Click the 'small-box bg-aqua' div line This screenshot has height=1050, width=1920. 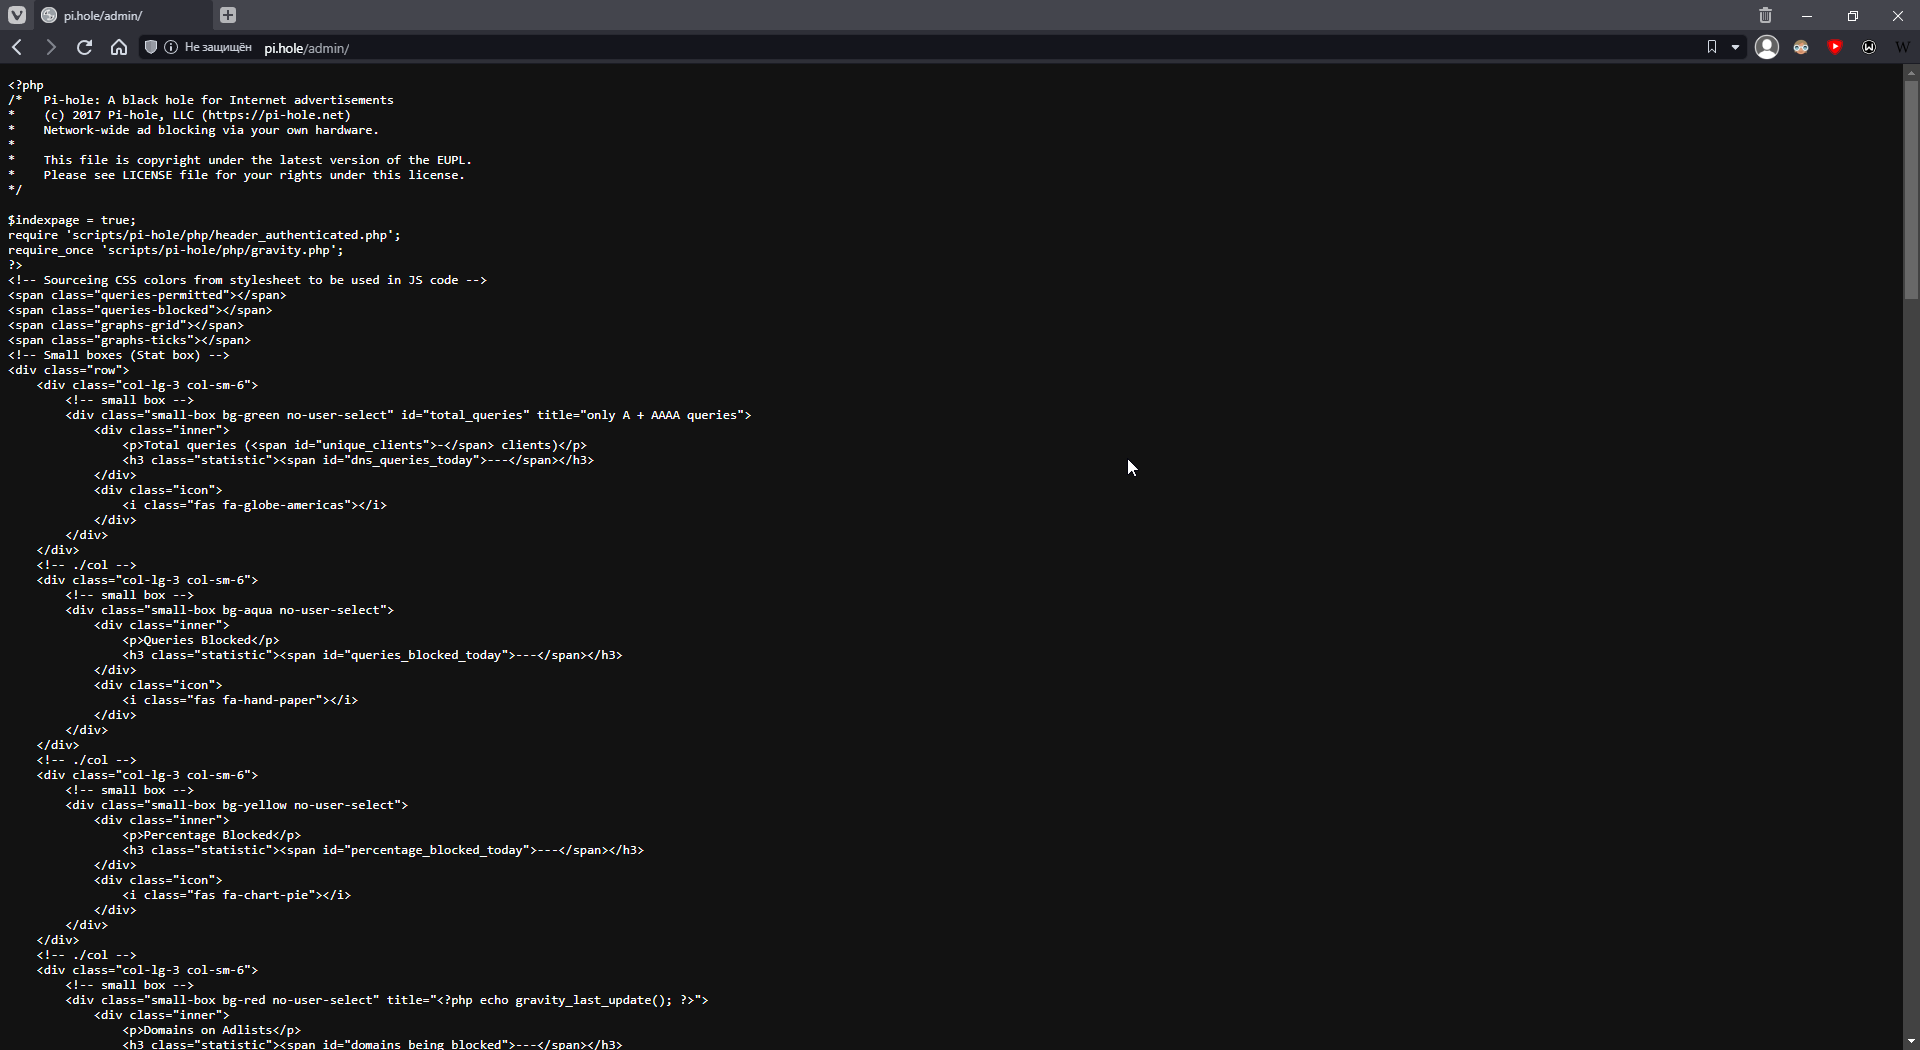230,610
